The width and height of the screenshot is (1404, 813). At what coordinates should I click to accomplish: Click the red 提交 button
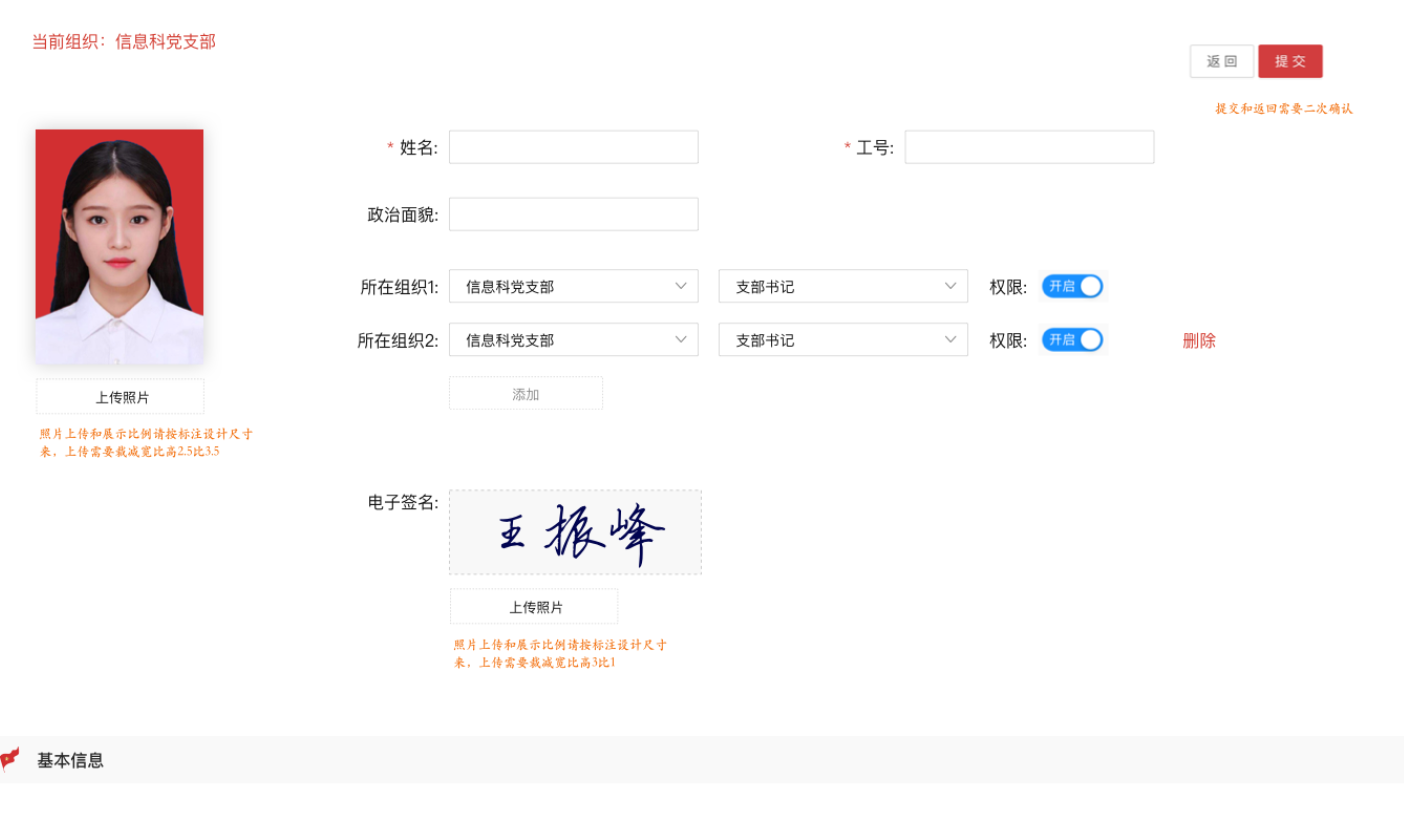tap(1290, 61)
